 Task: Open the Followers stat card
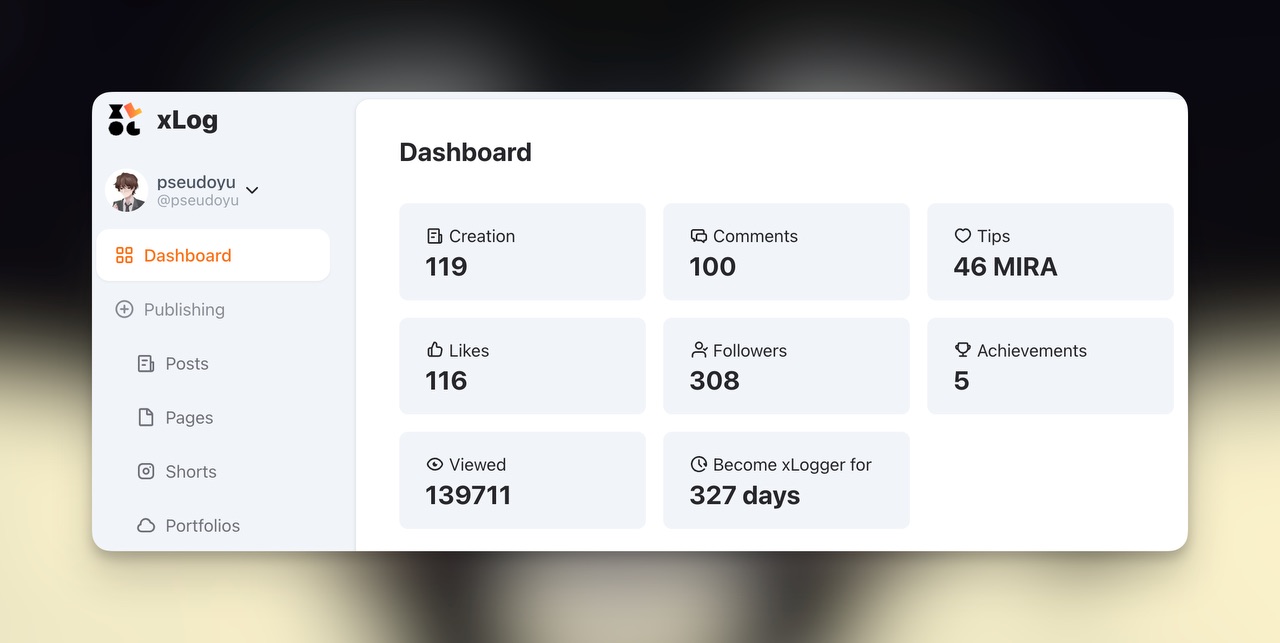[786, 366]
